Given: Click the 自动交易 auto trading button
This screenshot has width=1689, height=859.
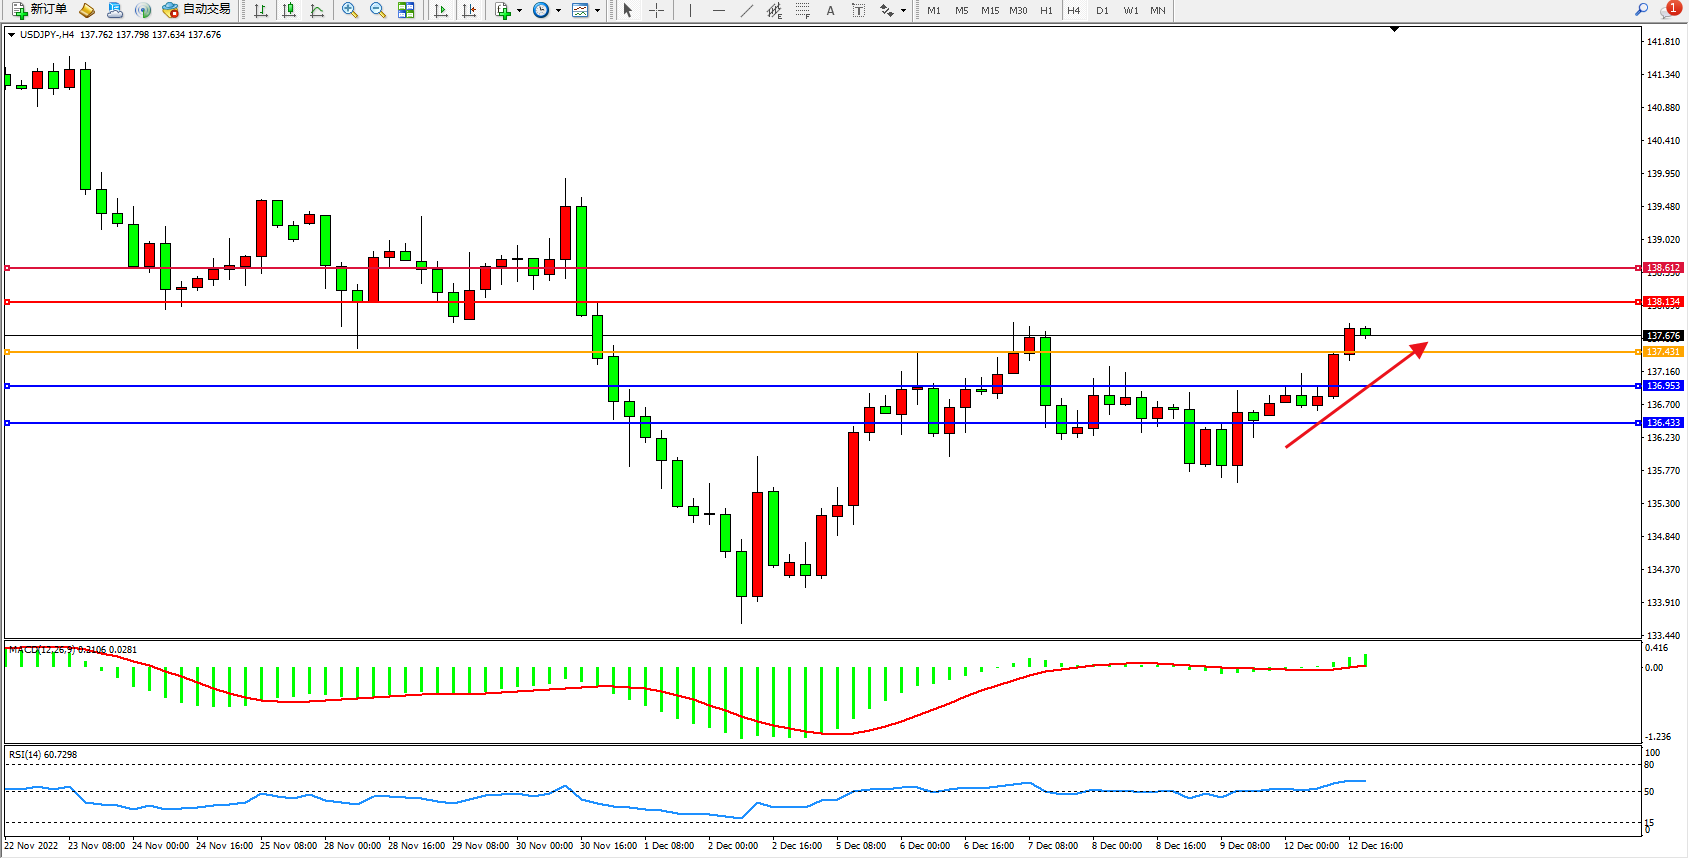Looking at the screenshot, I should click(197, 10).
